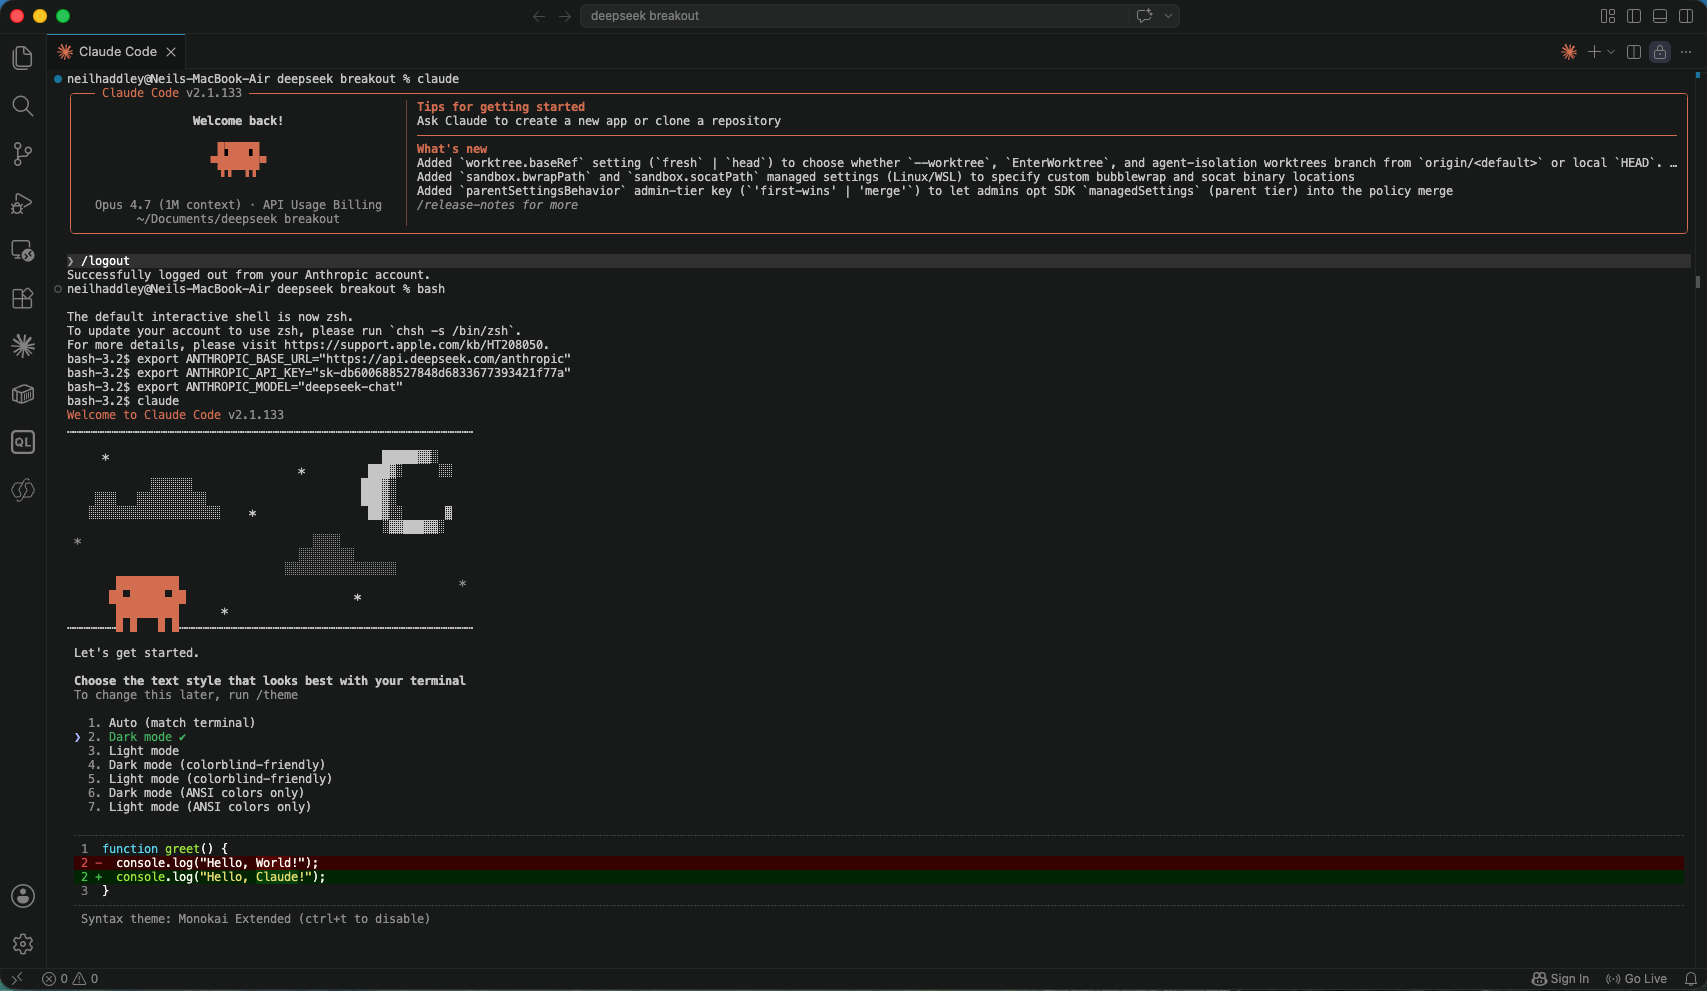1707x991 pixels.
Task: Click the Claude Code starburst icon in the terminal toolbar
Action: point(1569,52)
